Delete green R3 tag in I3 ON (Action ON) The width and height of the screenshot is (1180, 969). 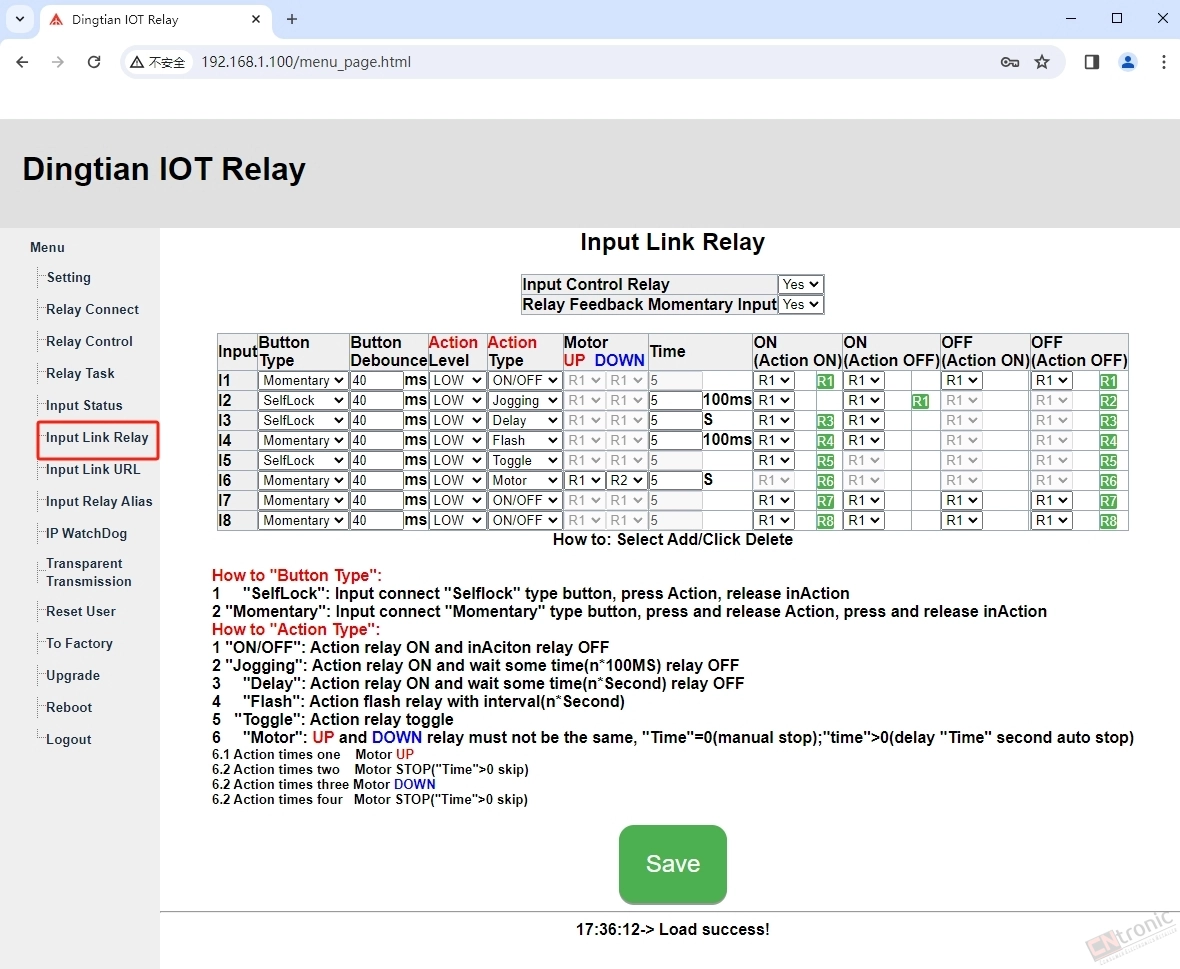[825, 421]
